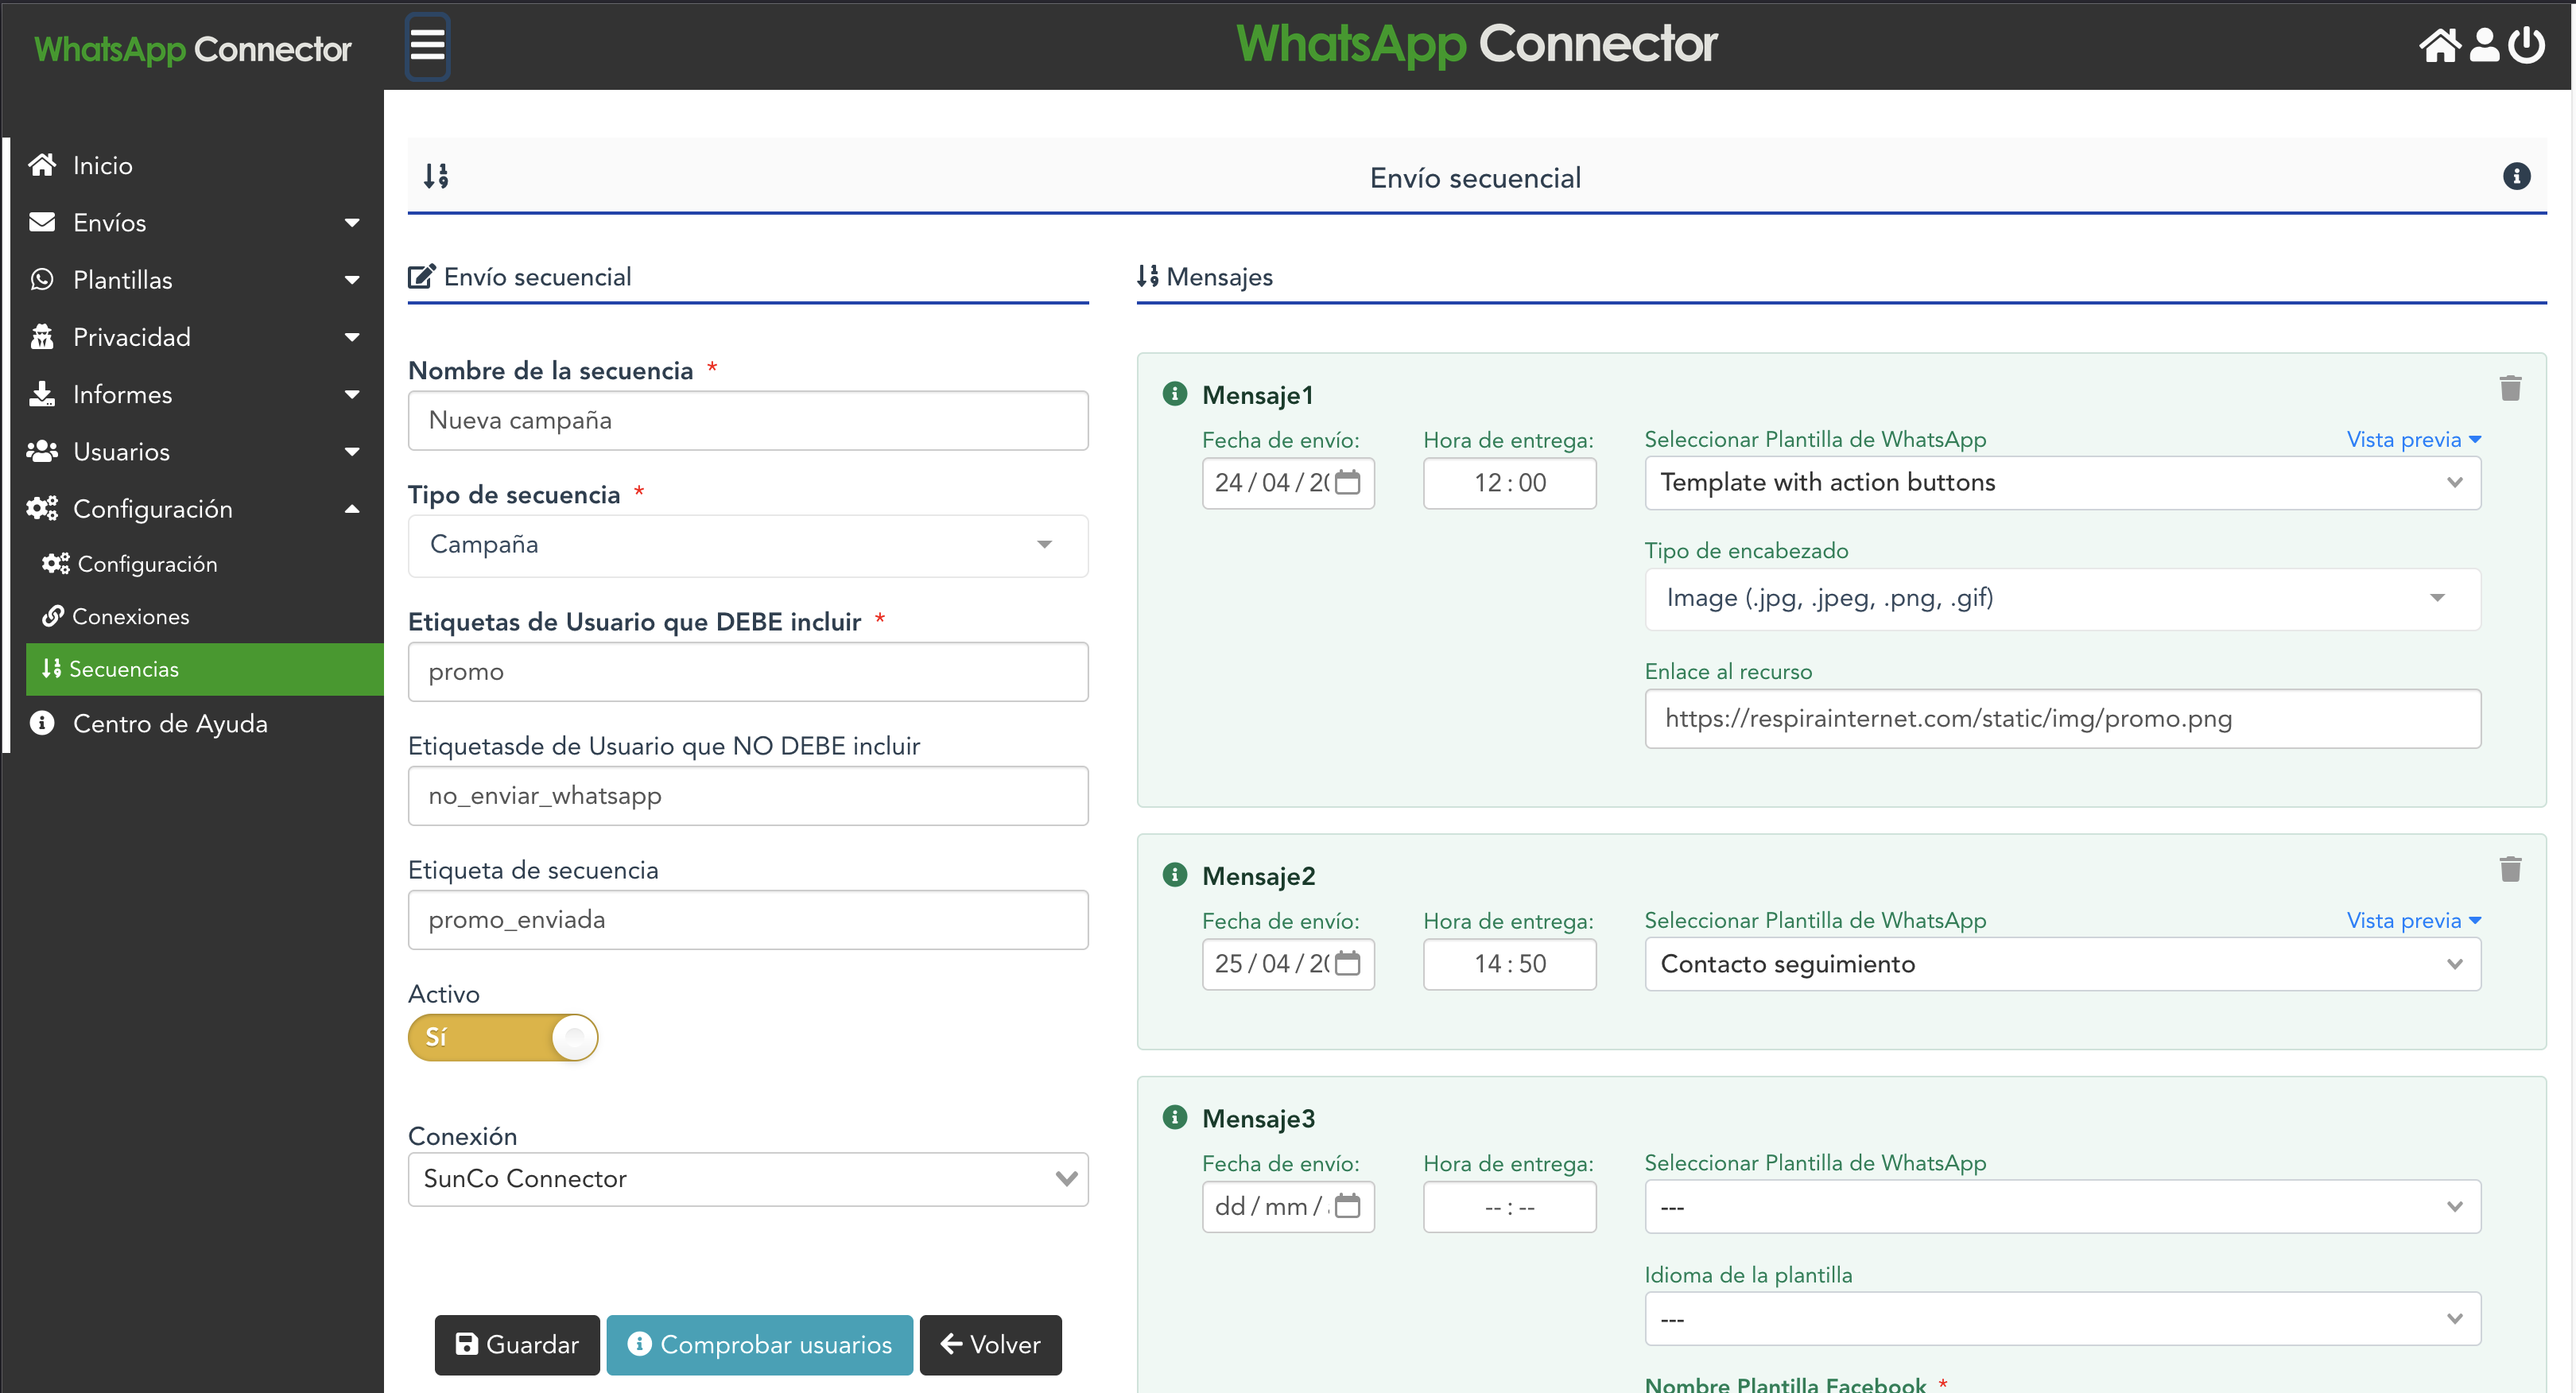Click info icon in Envío secuencial header

point(2516,177)
